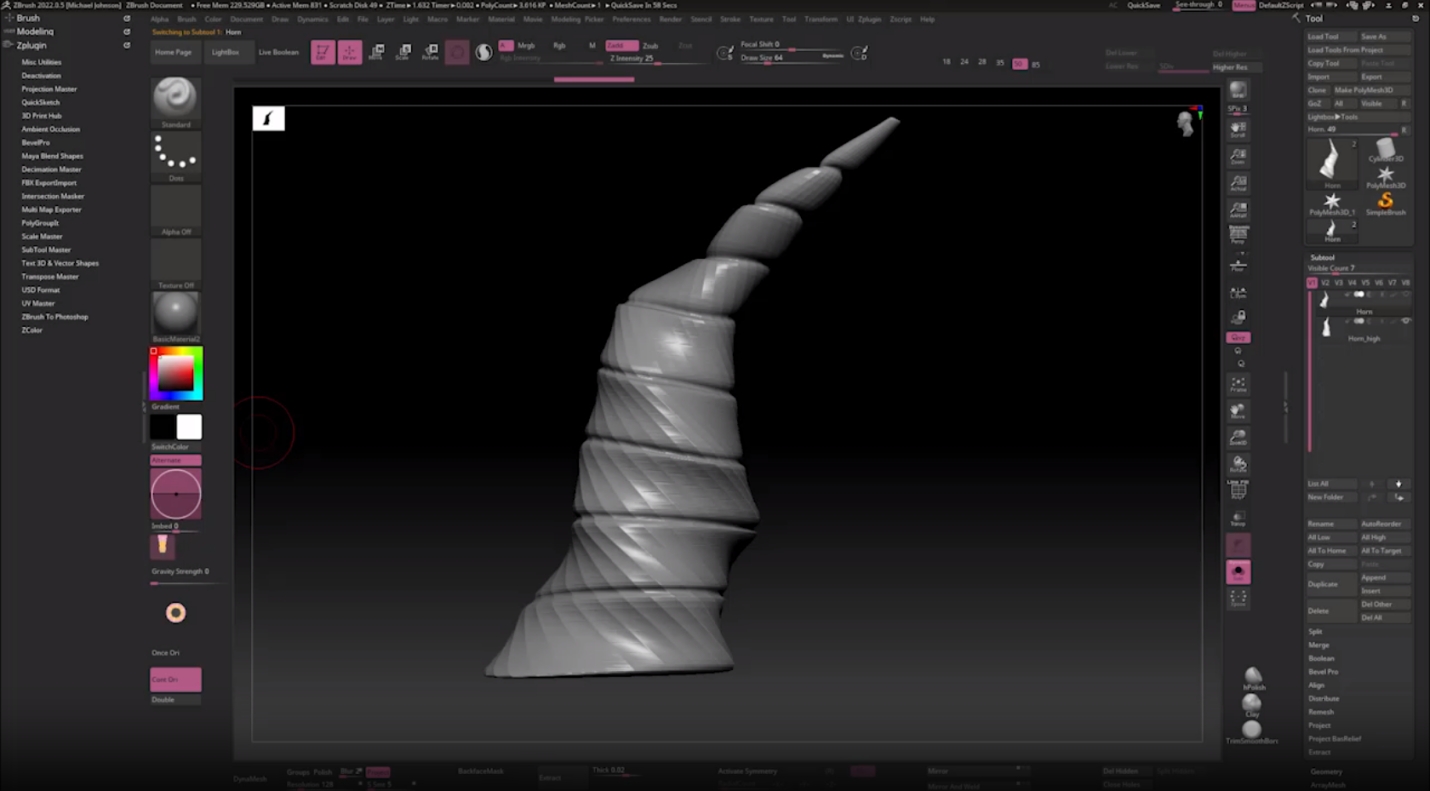
Task: Select the Horn subtool thumbnail
Action: pos(1324,299)
